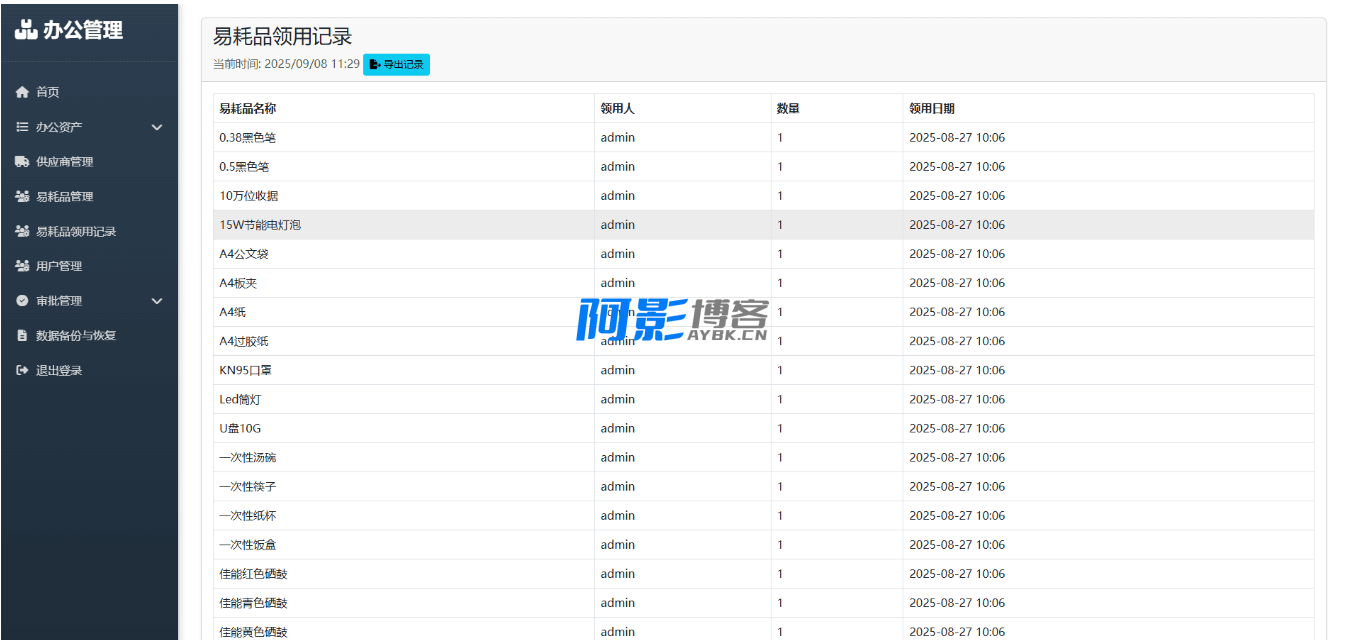Click the users icon beside 用户管理
The image size is (1345, 640).
(x=22, y=266)
